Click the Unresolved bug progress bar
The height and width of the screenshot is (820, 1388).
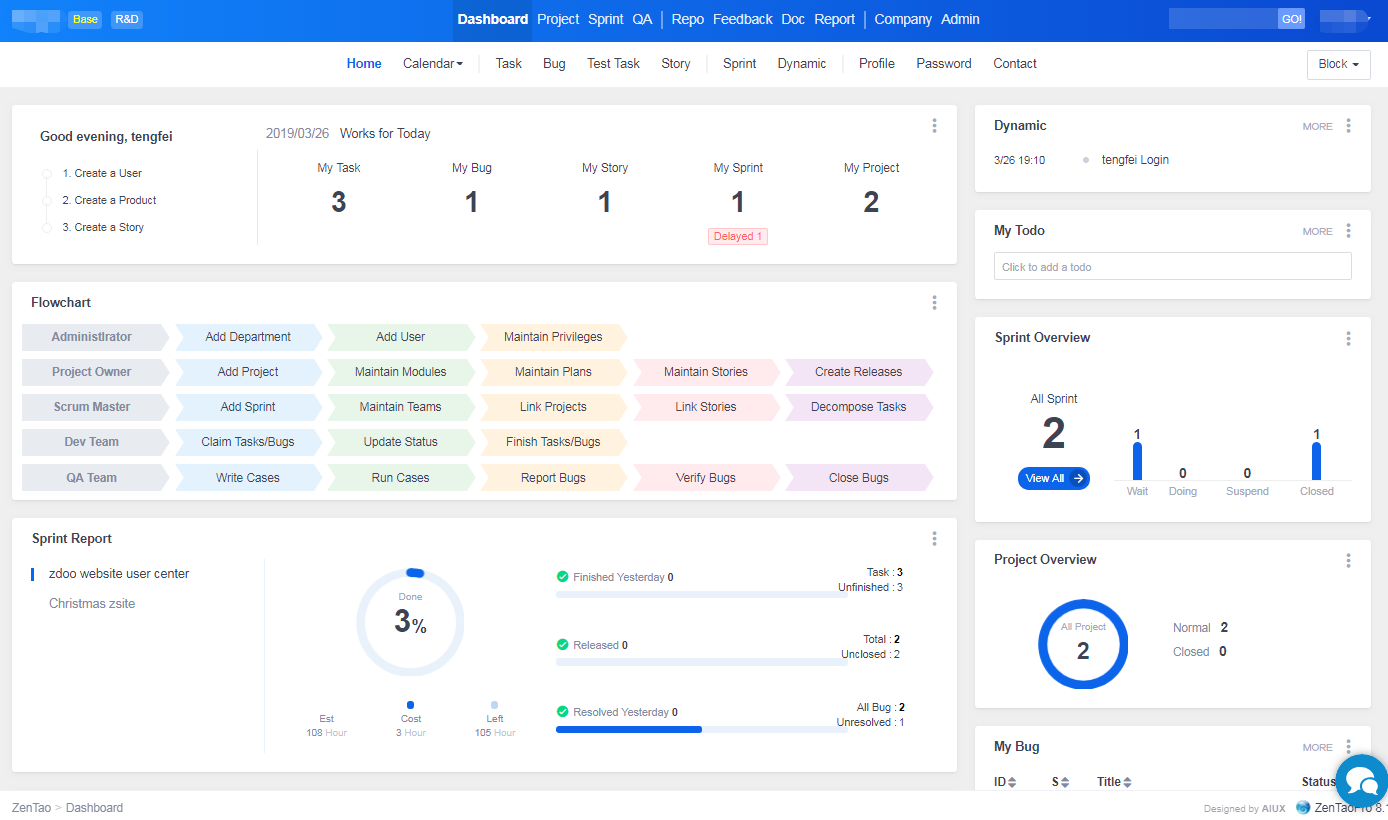pyautogui.click(x=628, y=728)
